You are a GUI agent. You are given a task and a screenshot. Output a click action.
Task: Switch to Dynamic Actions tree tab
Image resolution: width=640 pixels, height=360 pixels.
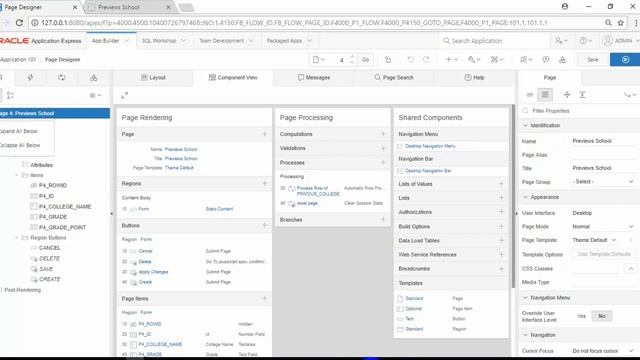[30, 78]
